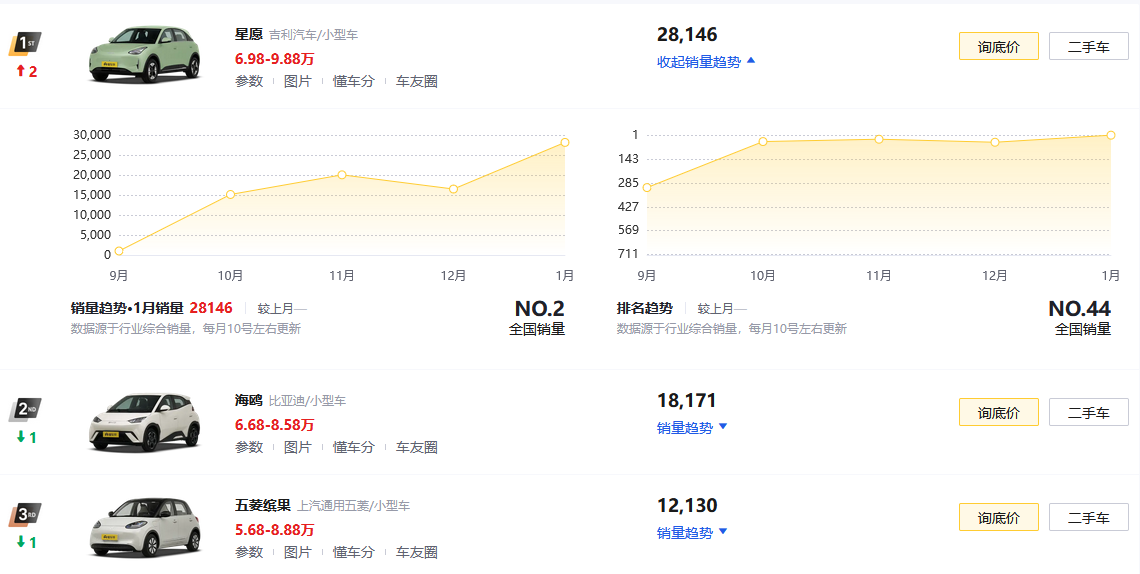The width and height of the screenshot is (1140, 574).
Task: Click the 3rd place rank badge
Action: point(25,515)
